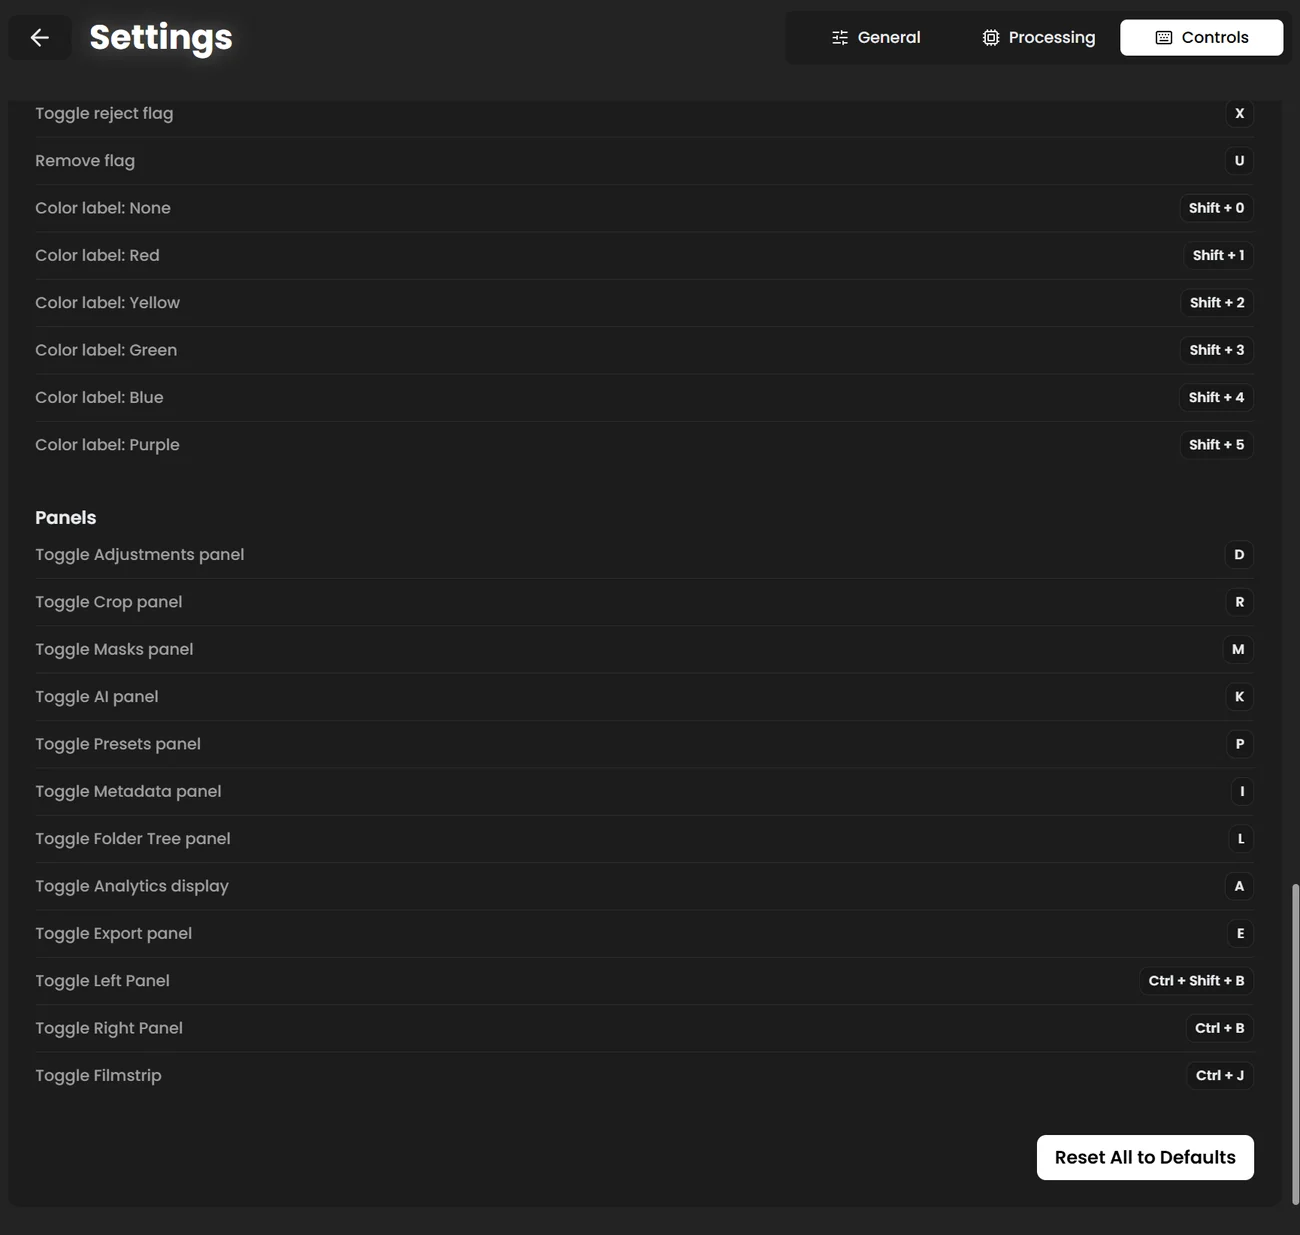Click the Toggle Right Panel label
This screenshot has width=1300, height=1235.
coord(109,1028)
